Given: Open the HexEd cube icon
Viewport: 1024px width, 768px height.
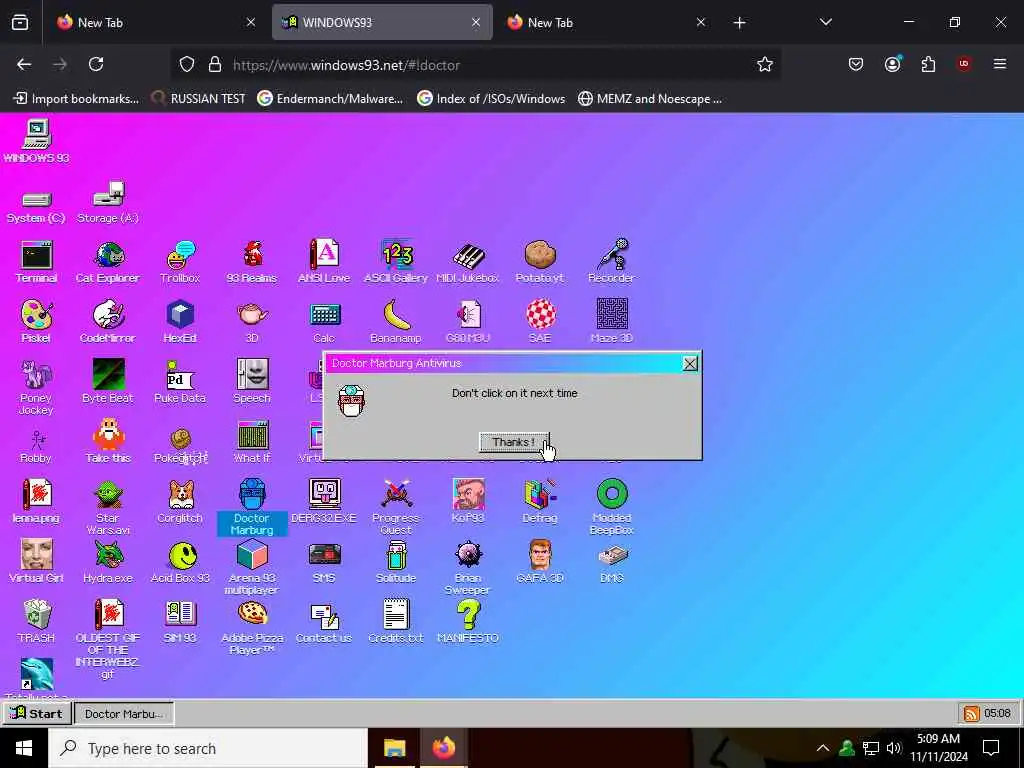Looking at the screenshot, I should [x=180, y=322].
